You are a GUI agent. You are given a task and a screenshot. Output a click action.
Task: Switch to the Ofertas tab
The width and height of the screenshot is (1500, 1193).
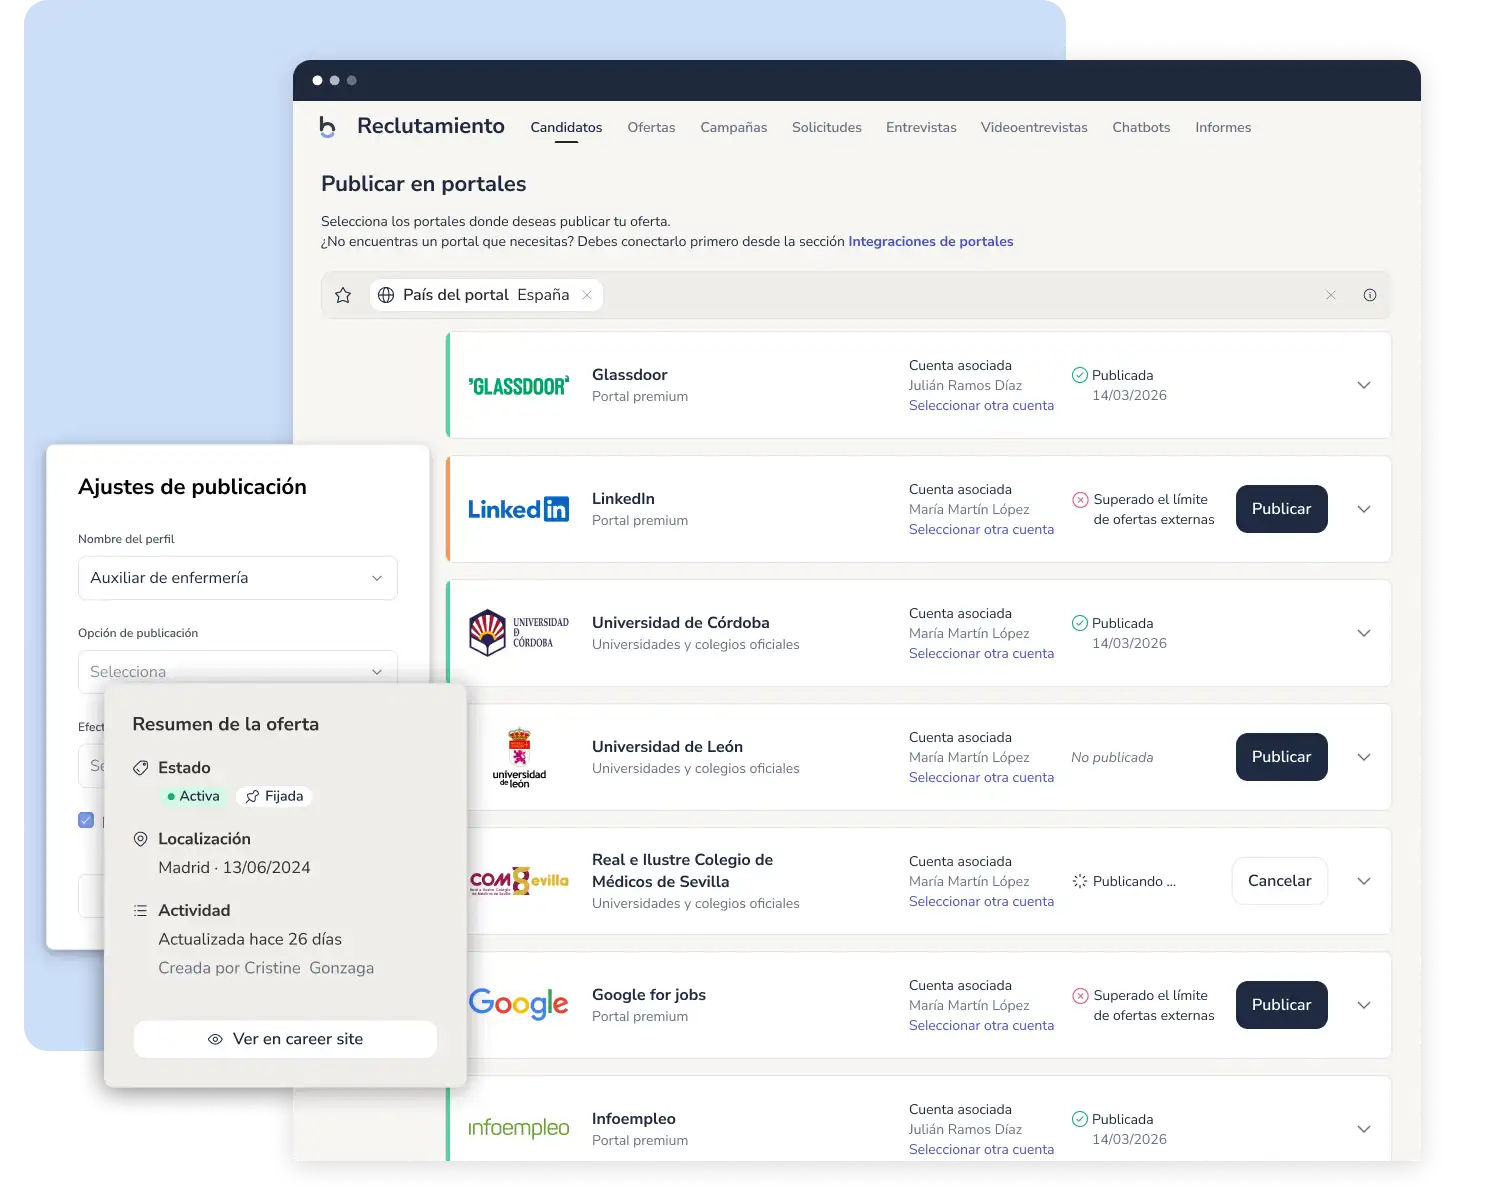click(651, 128)
